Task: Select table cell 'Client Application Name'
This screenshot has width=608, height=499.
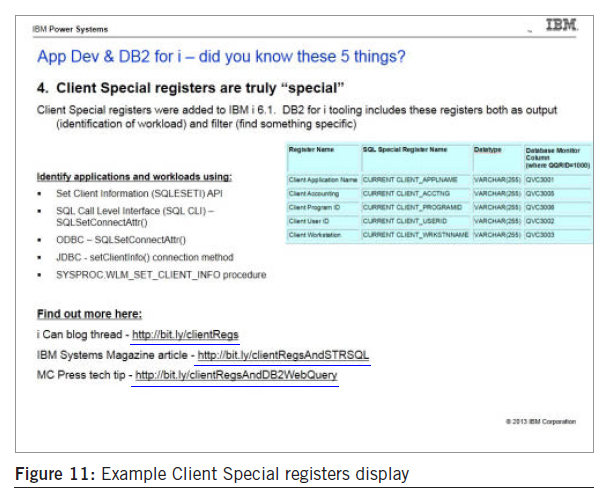Action: (x=323, y=180)
